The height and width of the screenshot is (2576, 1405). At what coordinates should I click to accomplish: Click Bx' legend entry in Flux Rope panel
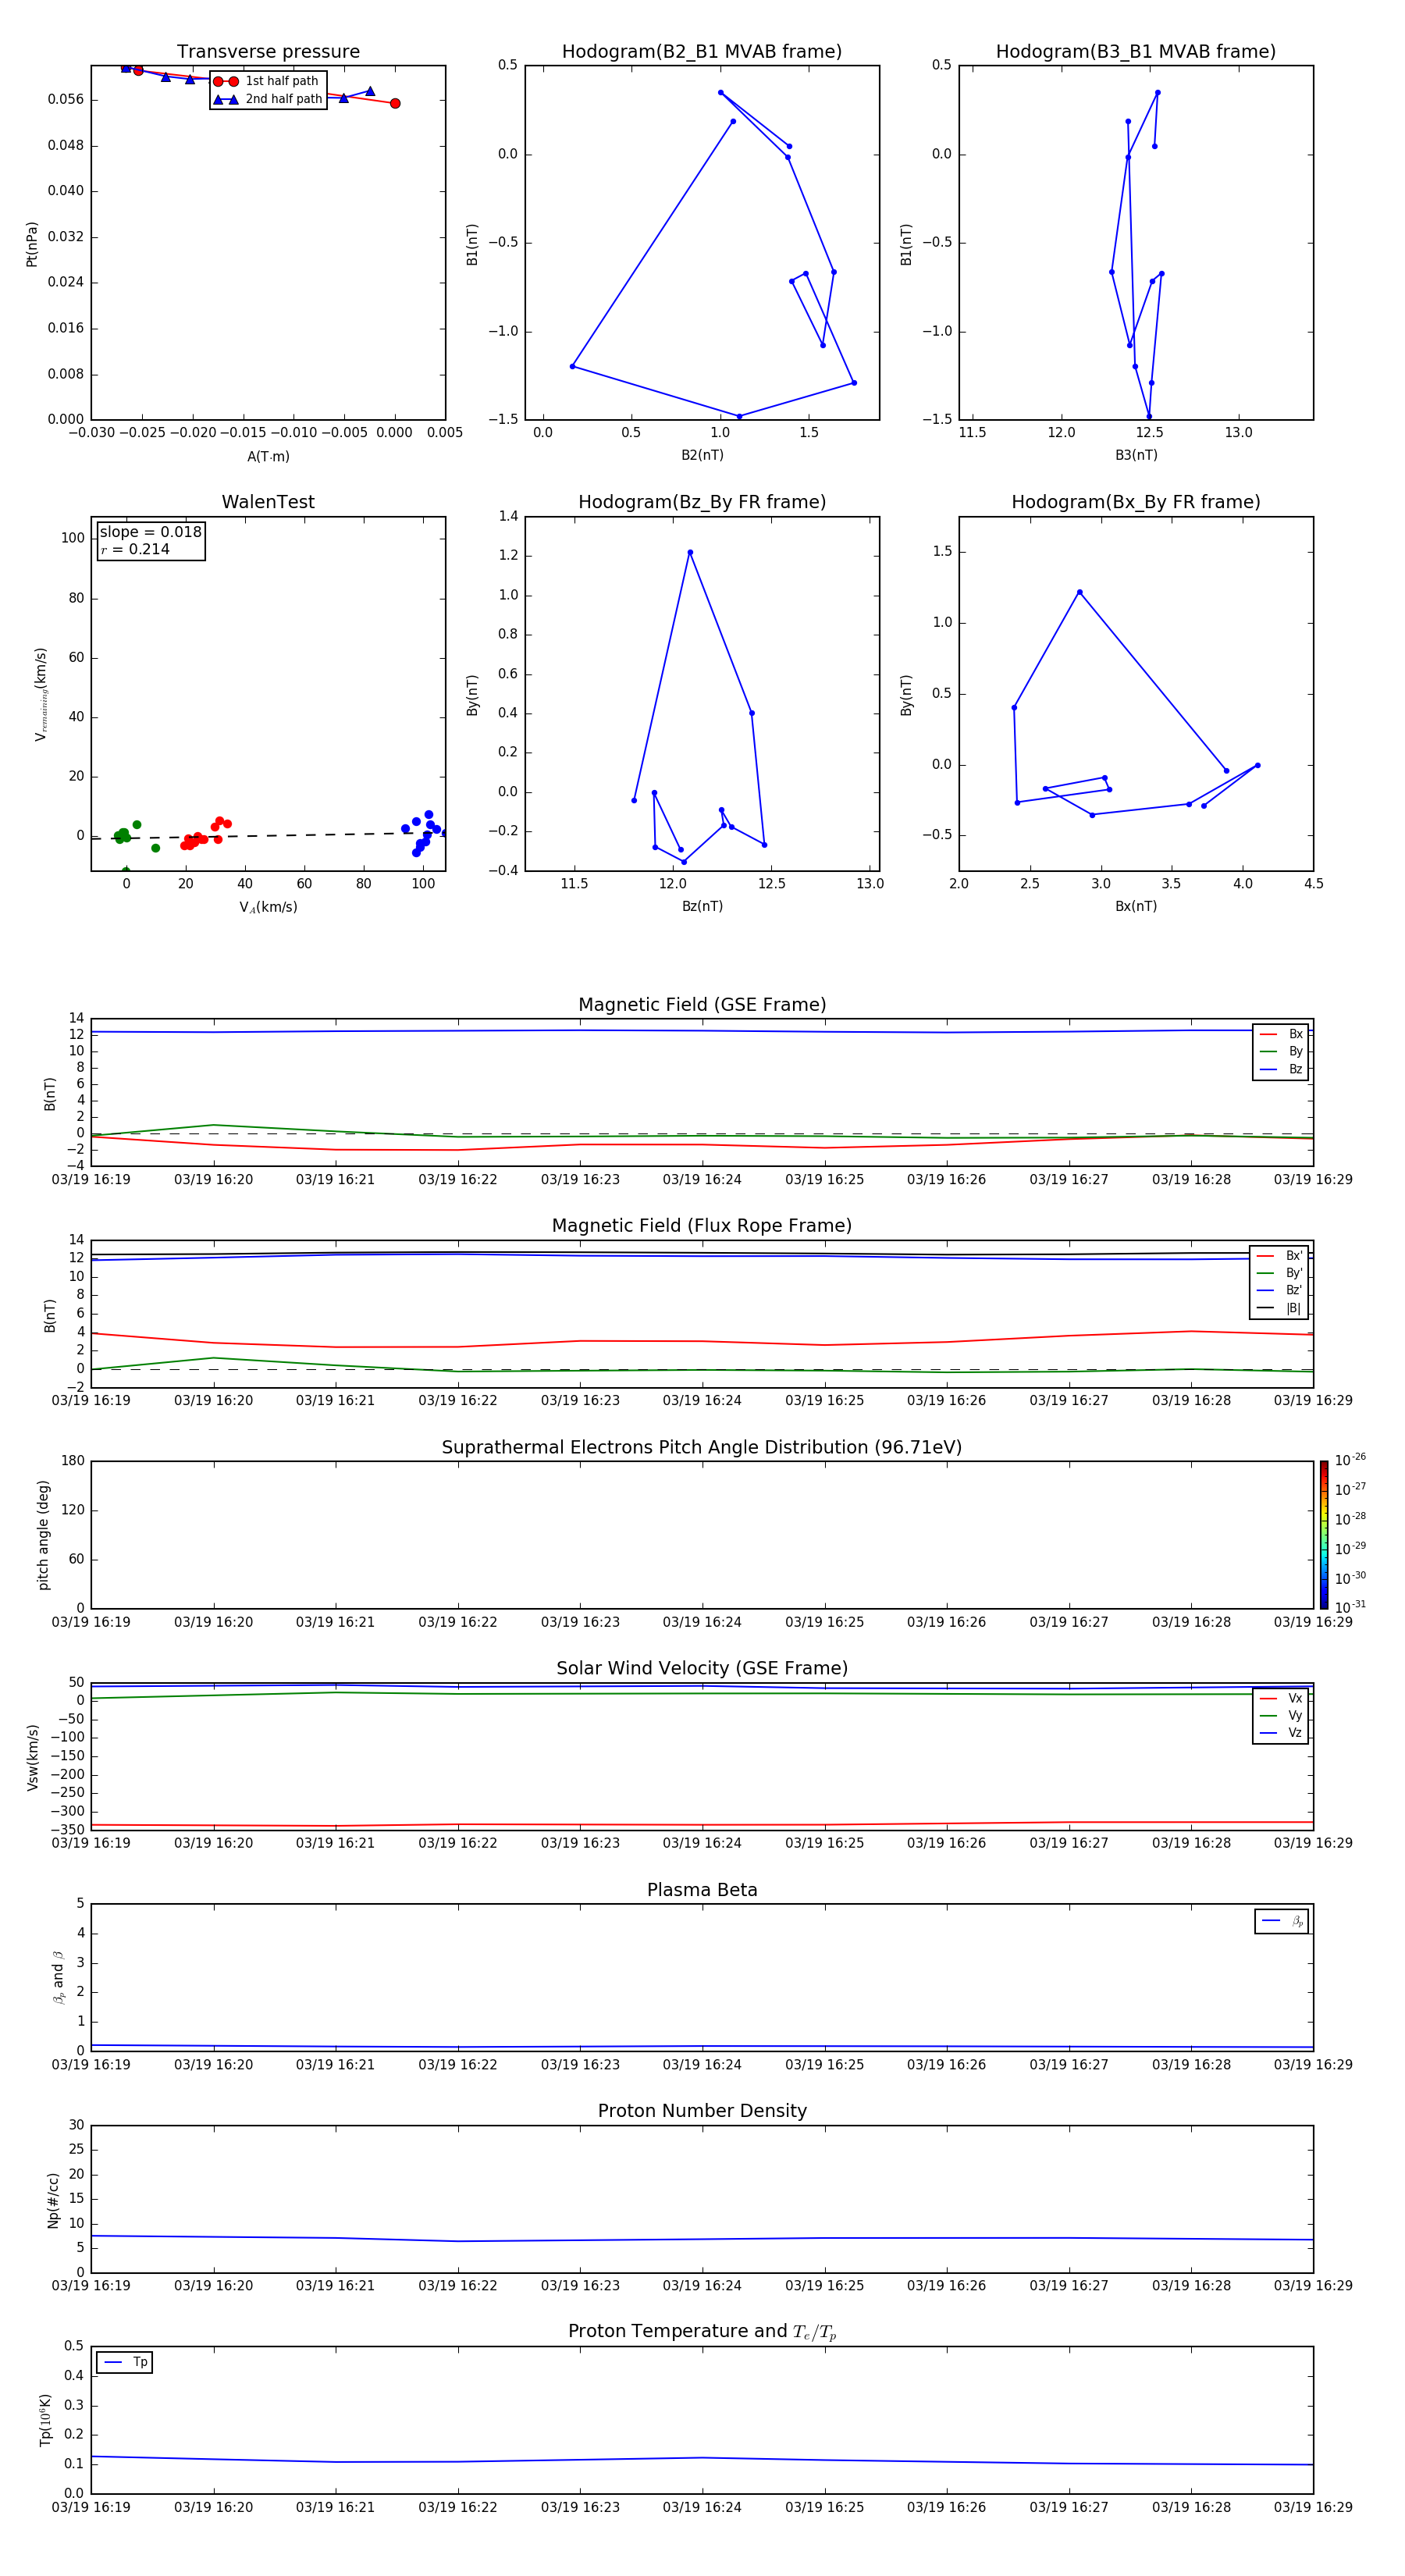point(1279,1256)
